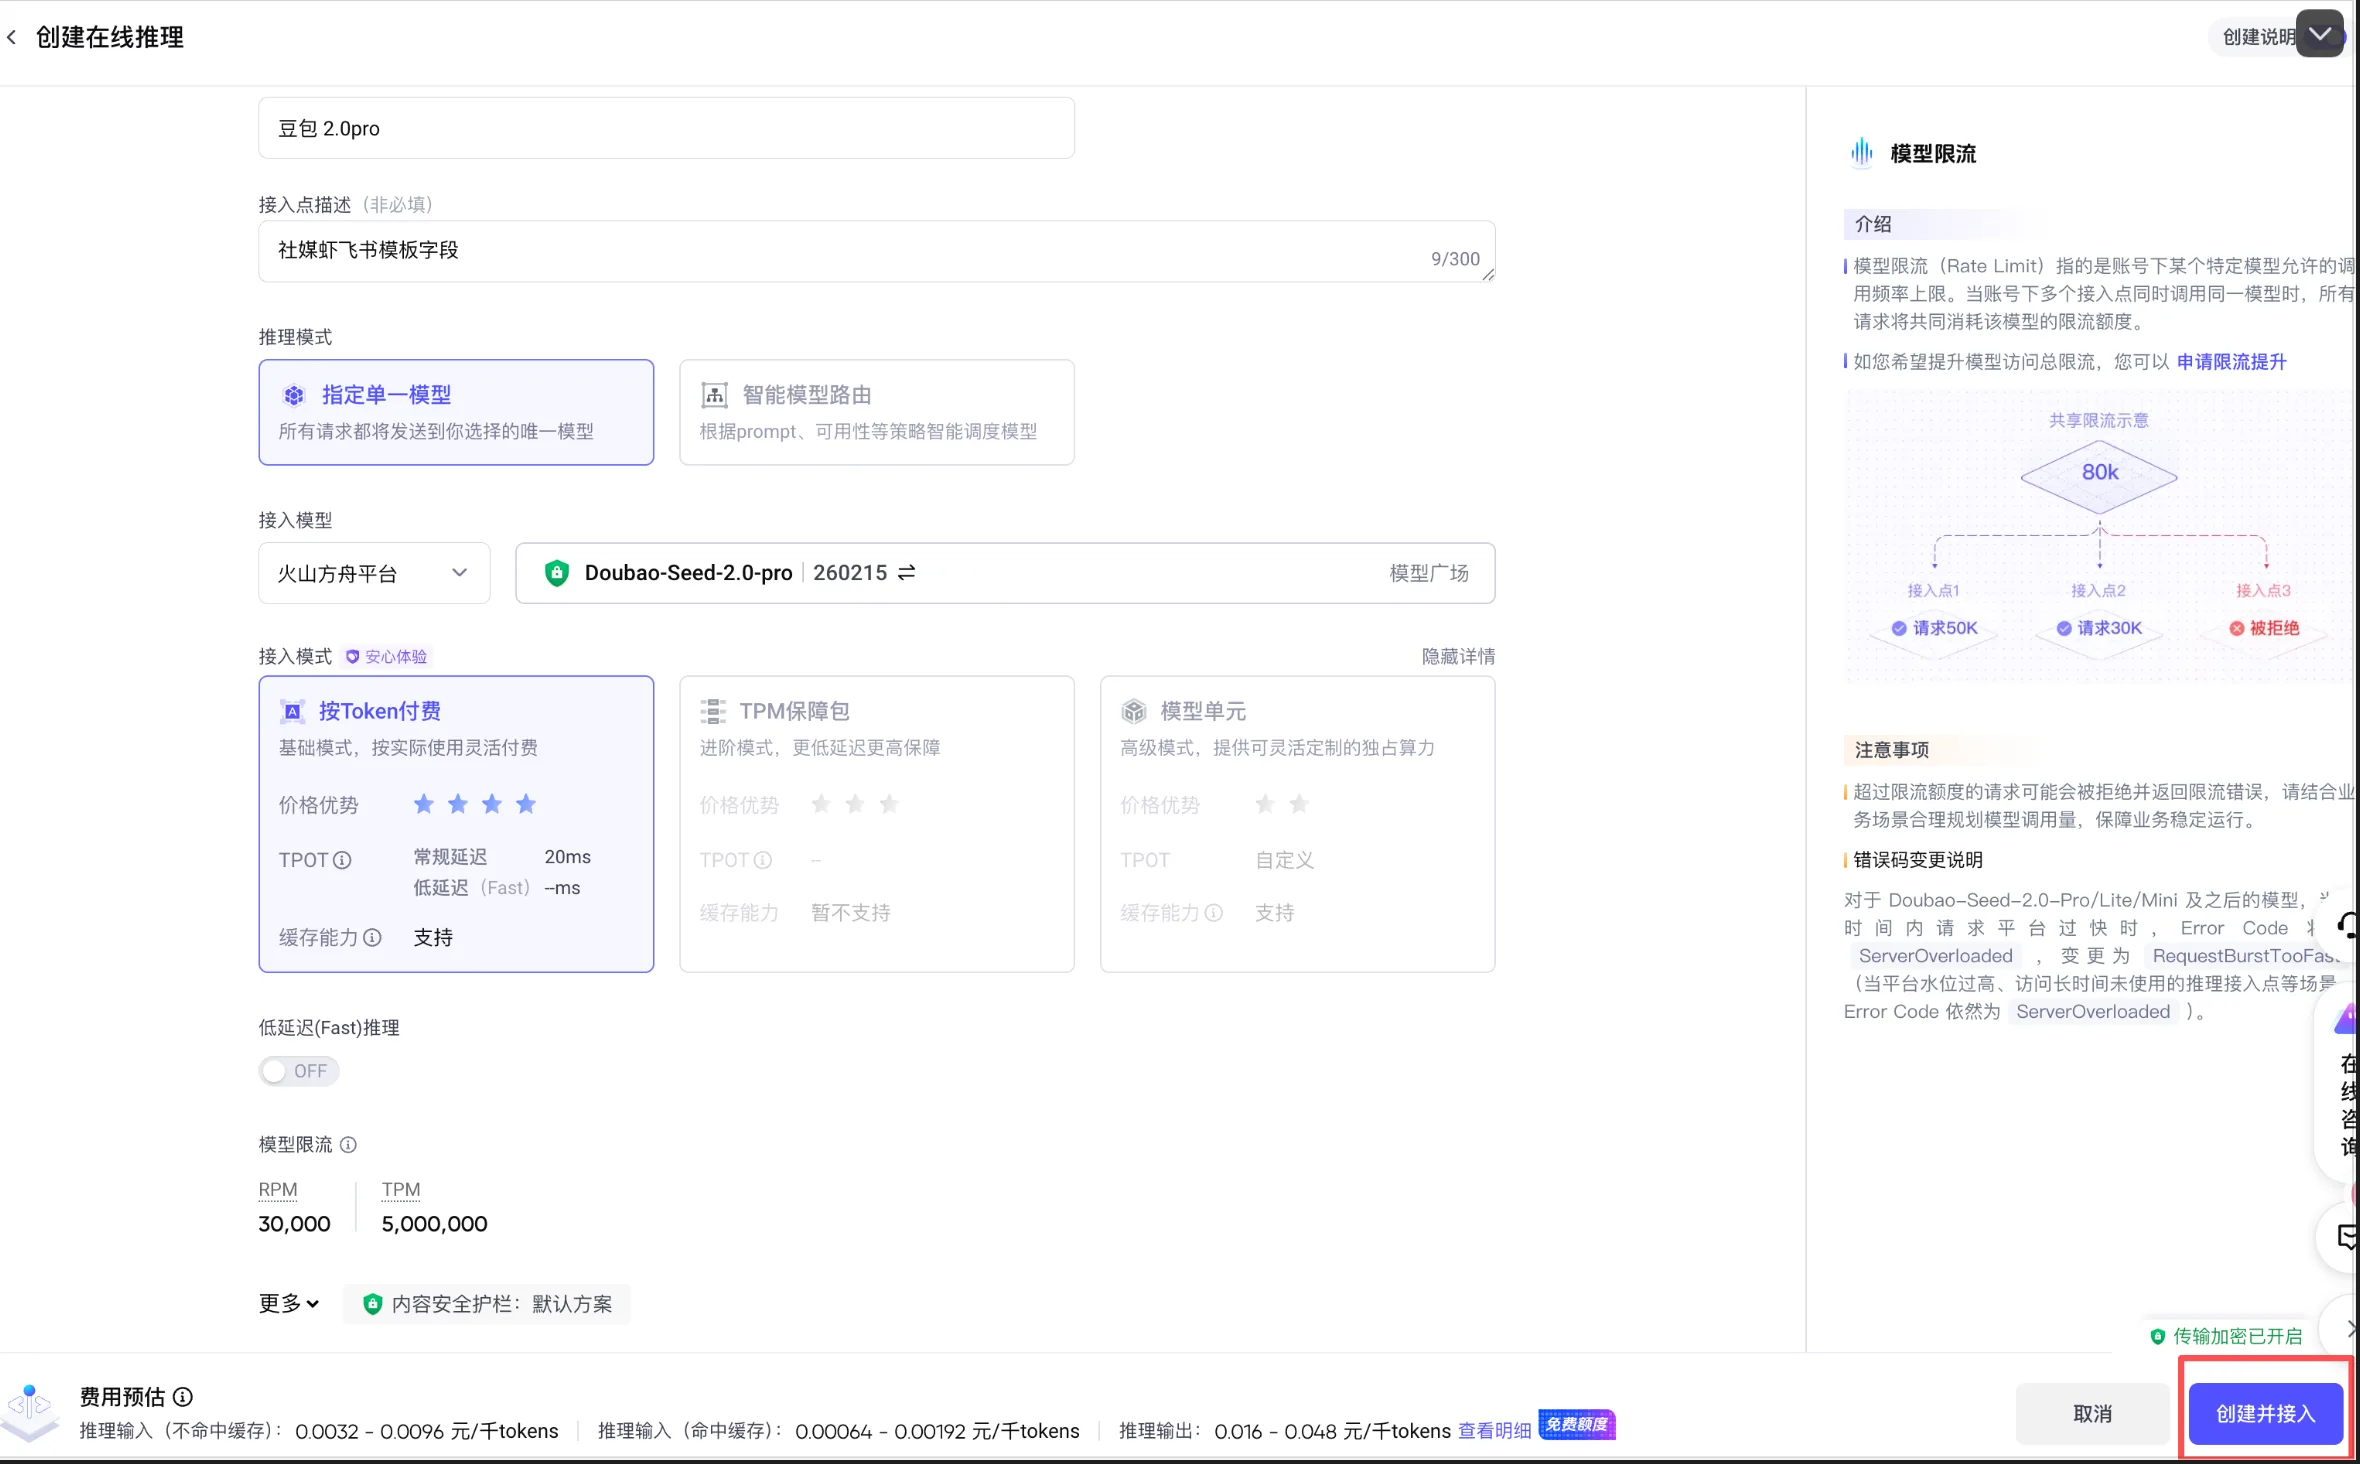Click the 免费额度 badge
The width and height of the screenshot is (2360, 1464).
pos(1577,1424)
